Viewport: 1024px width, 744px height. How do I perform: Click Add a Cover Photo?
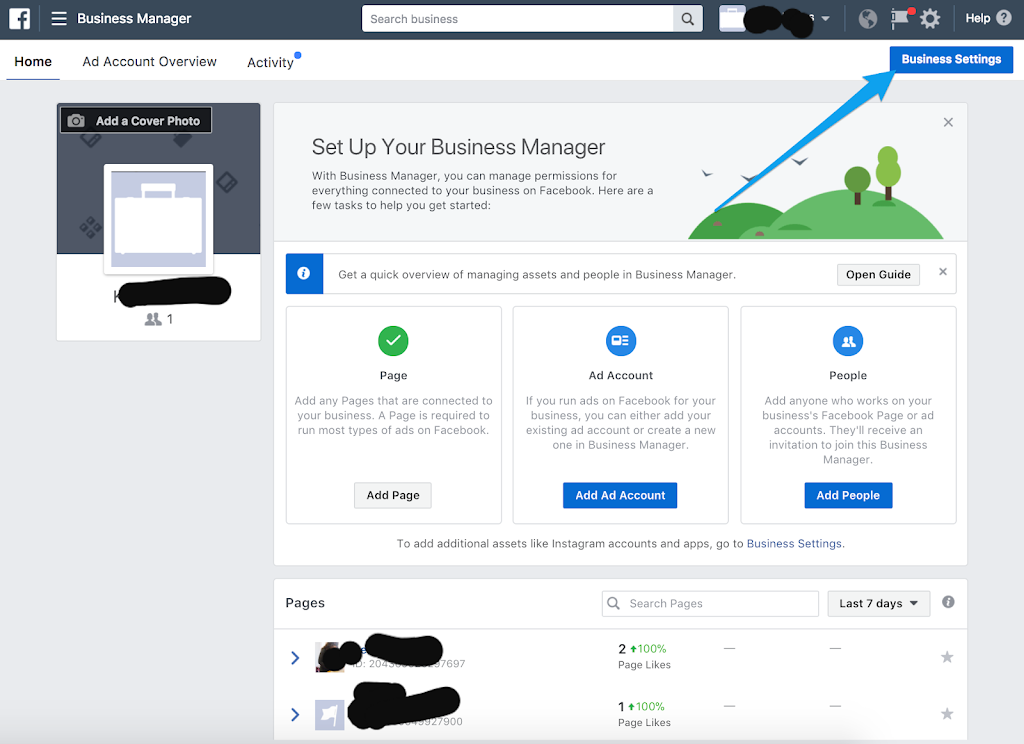click(136, 120)
